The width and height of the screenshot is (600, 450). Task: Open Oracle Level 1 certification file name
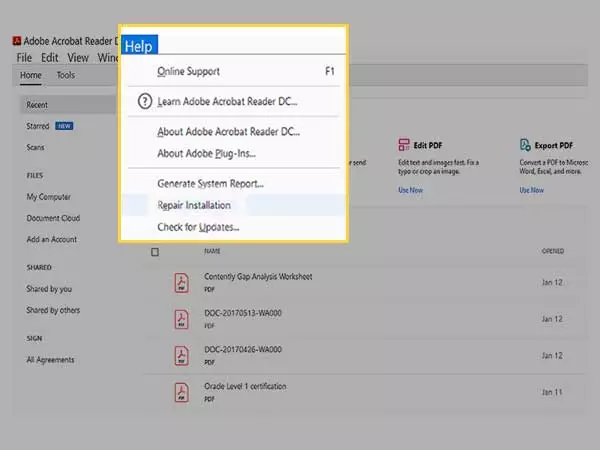point(245,386)
